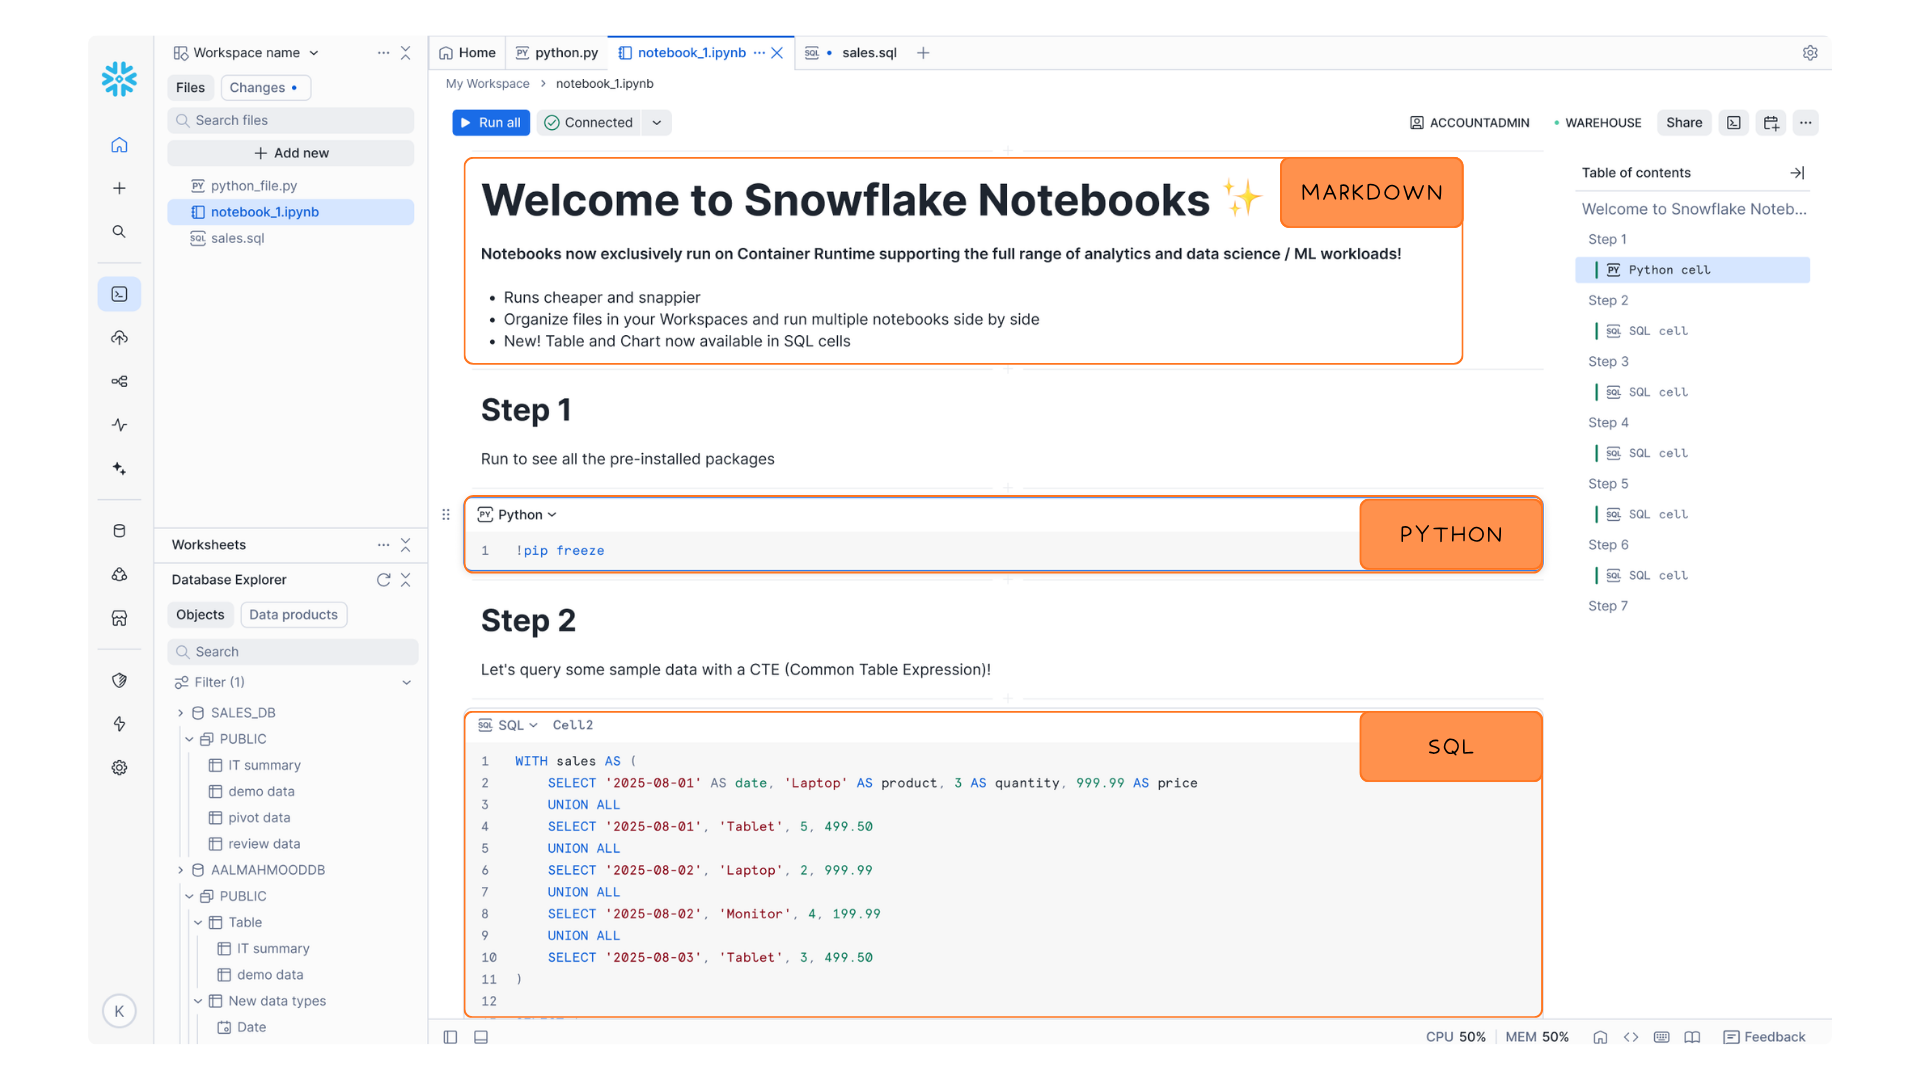Open the Connected dropdown arrow
Viewport: 1920px width, 1080px height.
(657, 123)
